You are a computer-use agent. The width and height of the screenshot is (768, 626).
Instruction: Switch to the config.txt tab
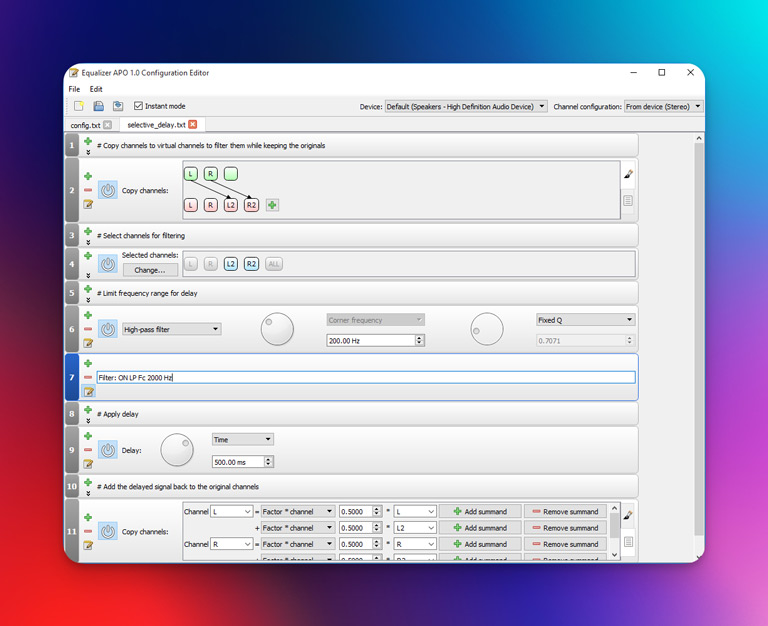coord(85,125)
